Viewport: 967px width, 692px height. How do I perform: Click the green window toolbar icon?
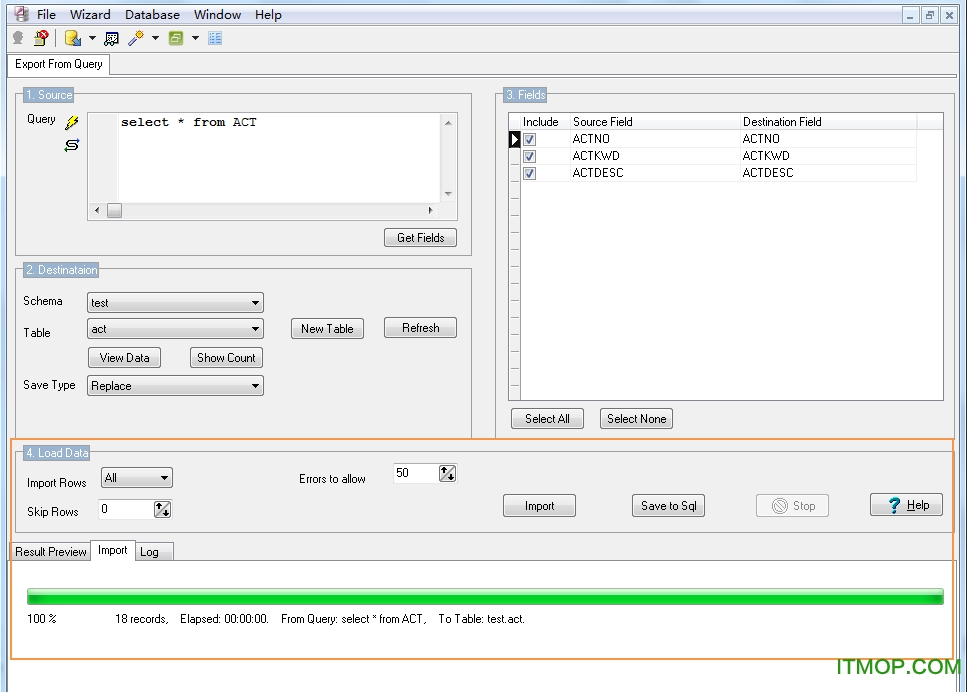174,36
